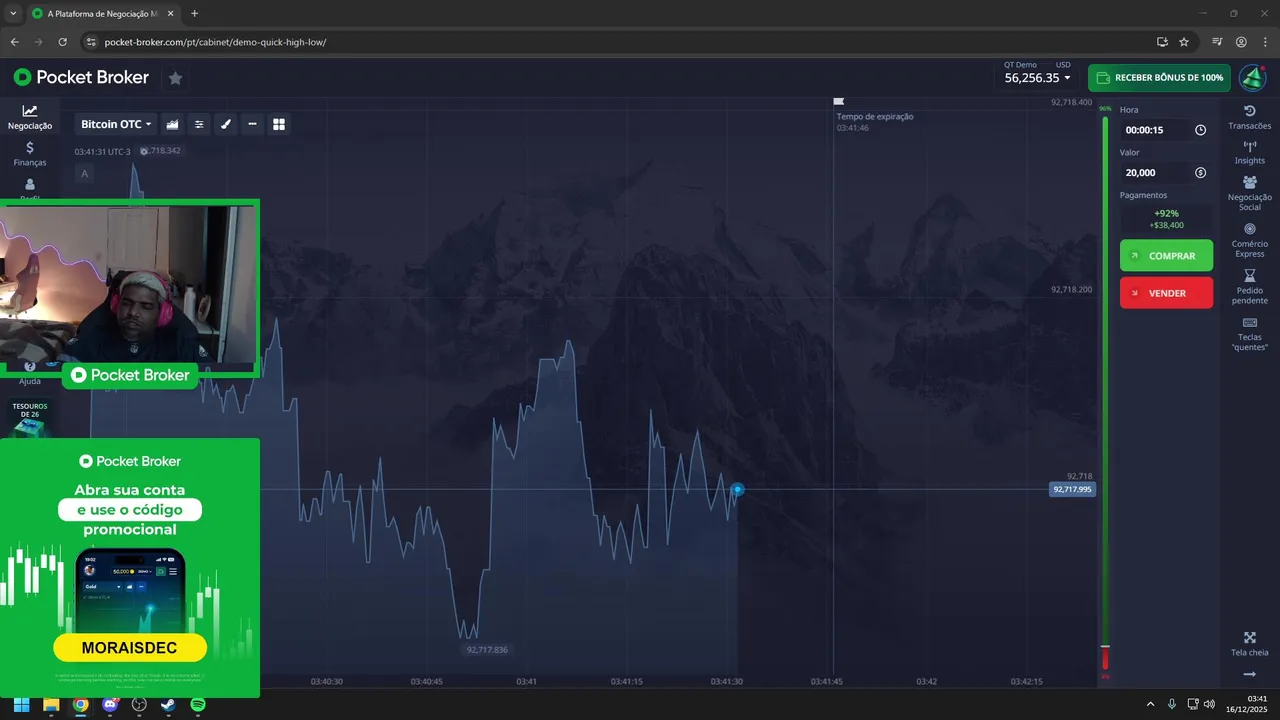
Task: Click Receber Bônus de 100% button
Action: [x=1159, y=77]
